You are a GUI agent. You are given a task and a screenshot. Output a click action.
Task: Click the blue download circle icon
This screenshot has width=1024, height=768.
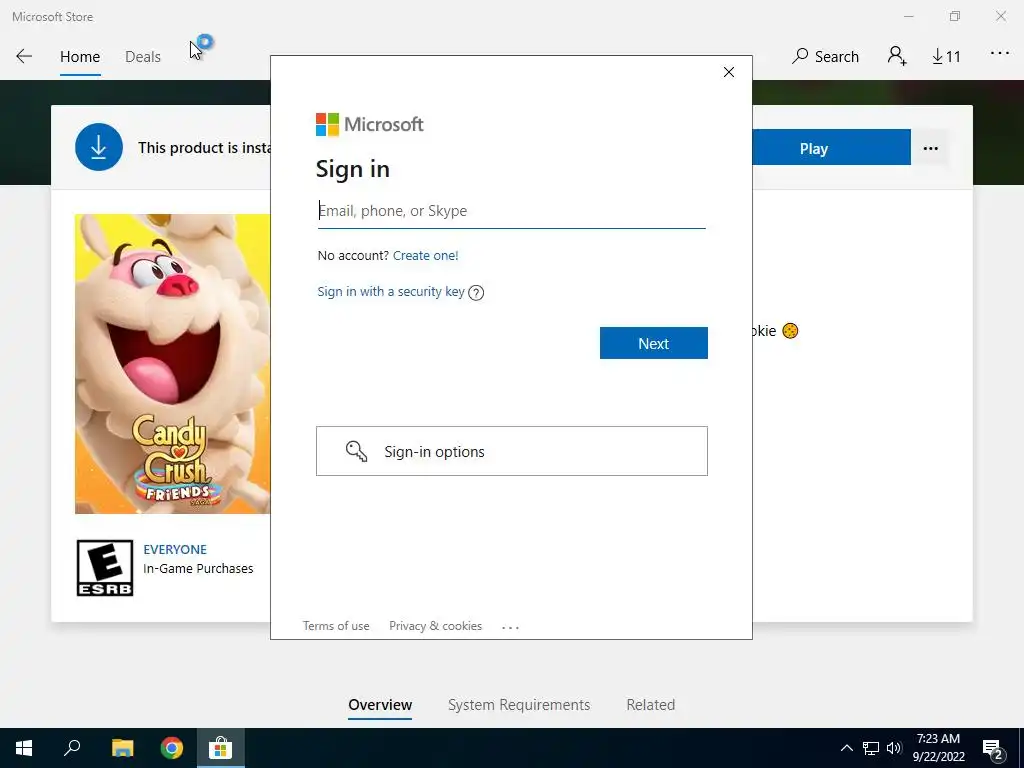coord(99,148)
